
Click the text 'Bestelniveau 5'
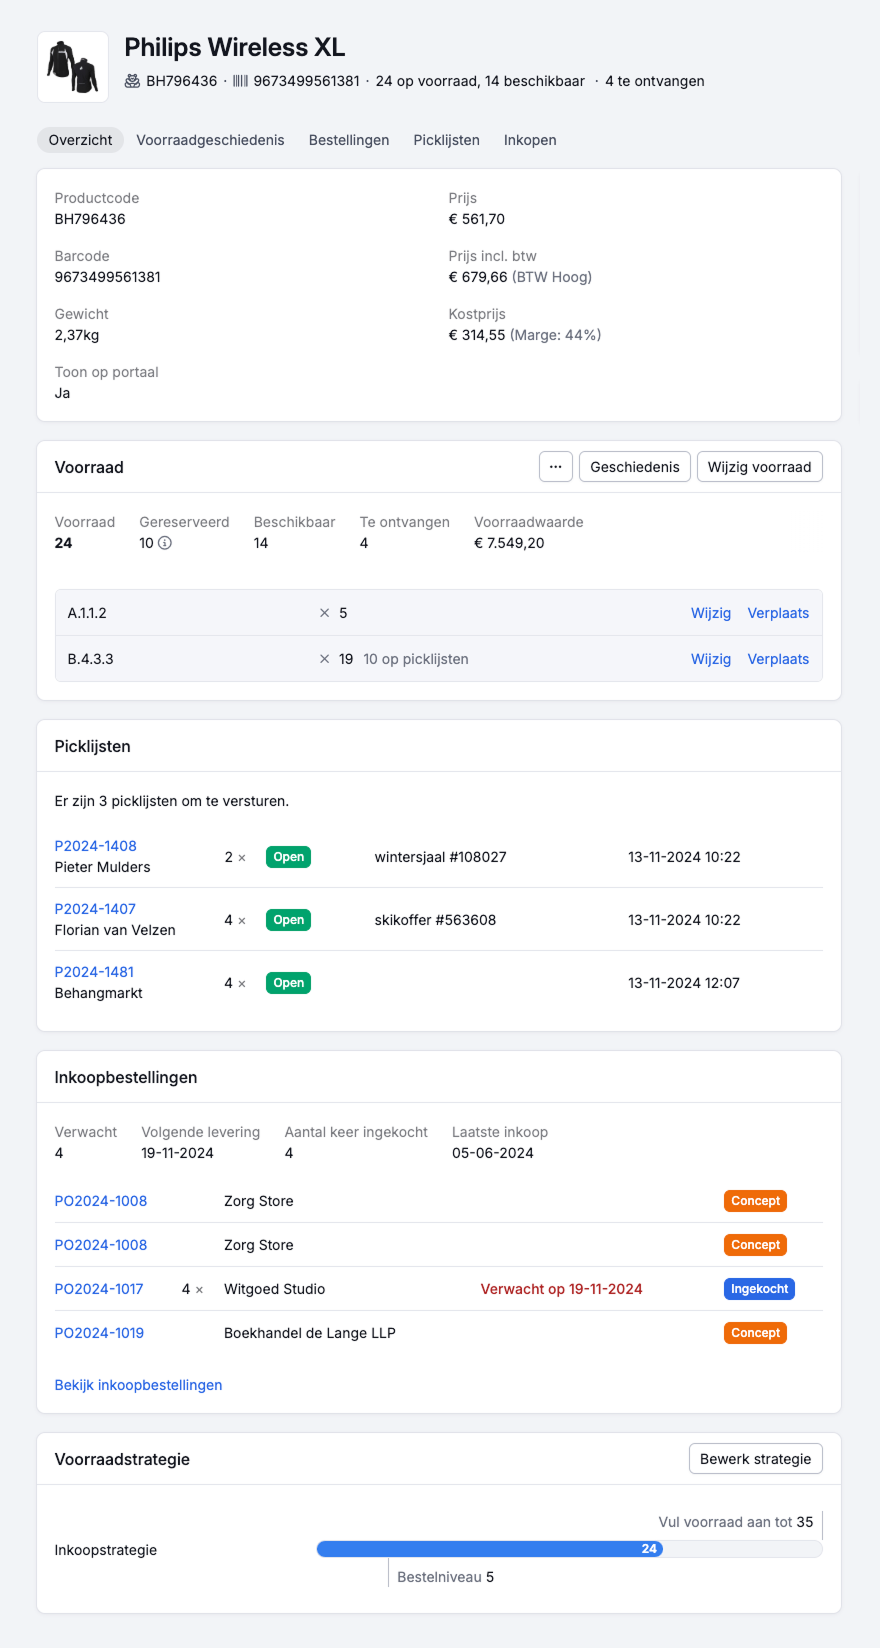tap(446, 1577)
